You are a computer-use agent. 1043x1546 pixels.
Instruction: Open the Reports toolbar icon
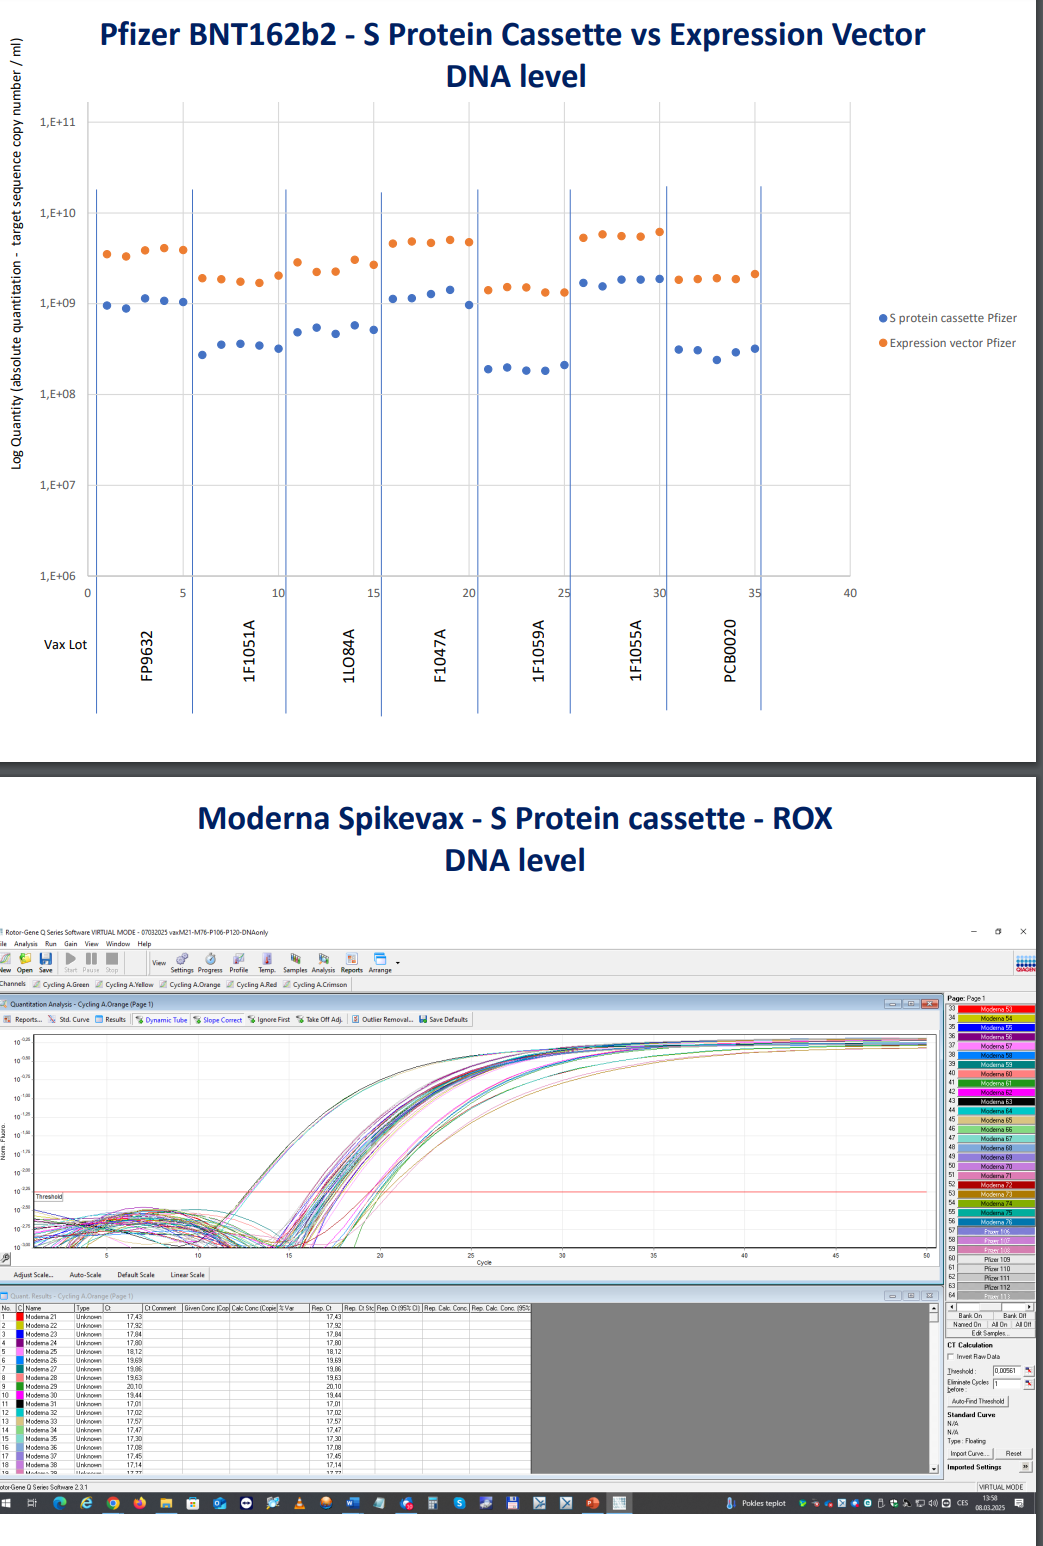352,962
